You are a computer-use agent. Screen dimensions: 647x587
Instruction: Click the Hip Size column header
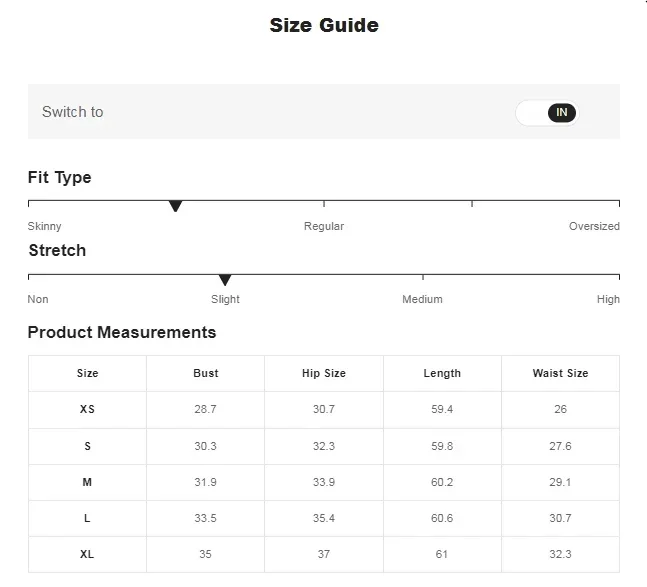pyautogui.click(x=324, y=373)
